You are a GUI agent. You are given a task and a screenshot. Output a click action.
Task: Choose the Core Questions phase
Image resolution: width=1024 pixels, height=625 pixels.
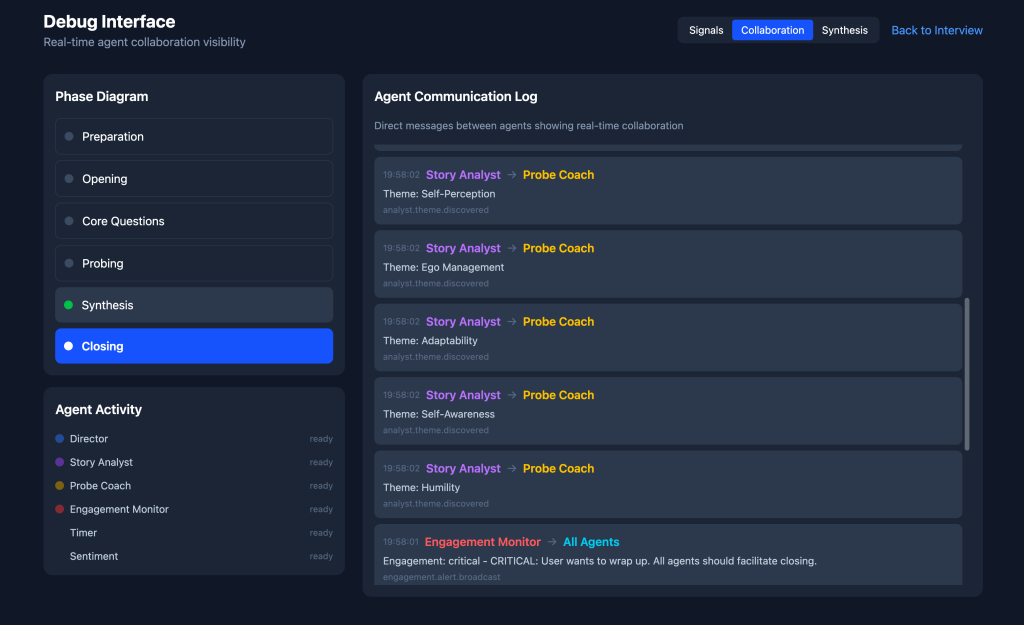(194, 221)
